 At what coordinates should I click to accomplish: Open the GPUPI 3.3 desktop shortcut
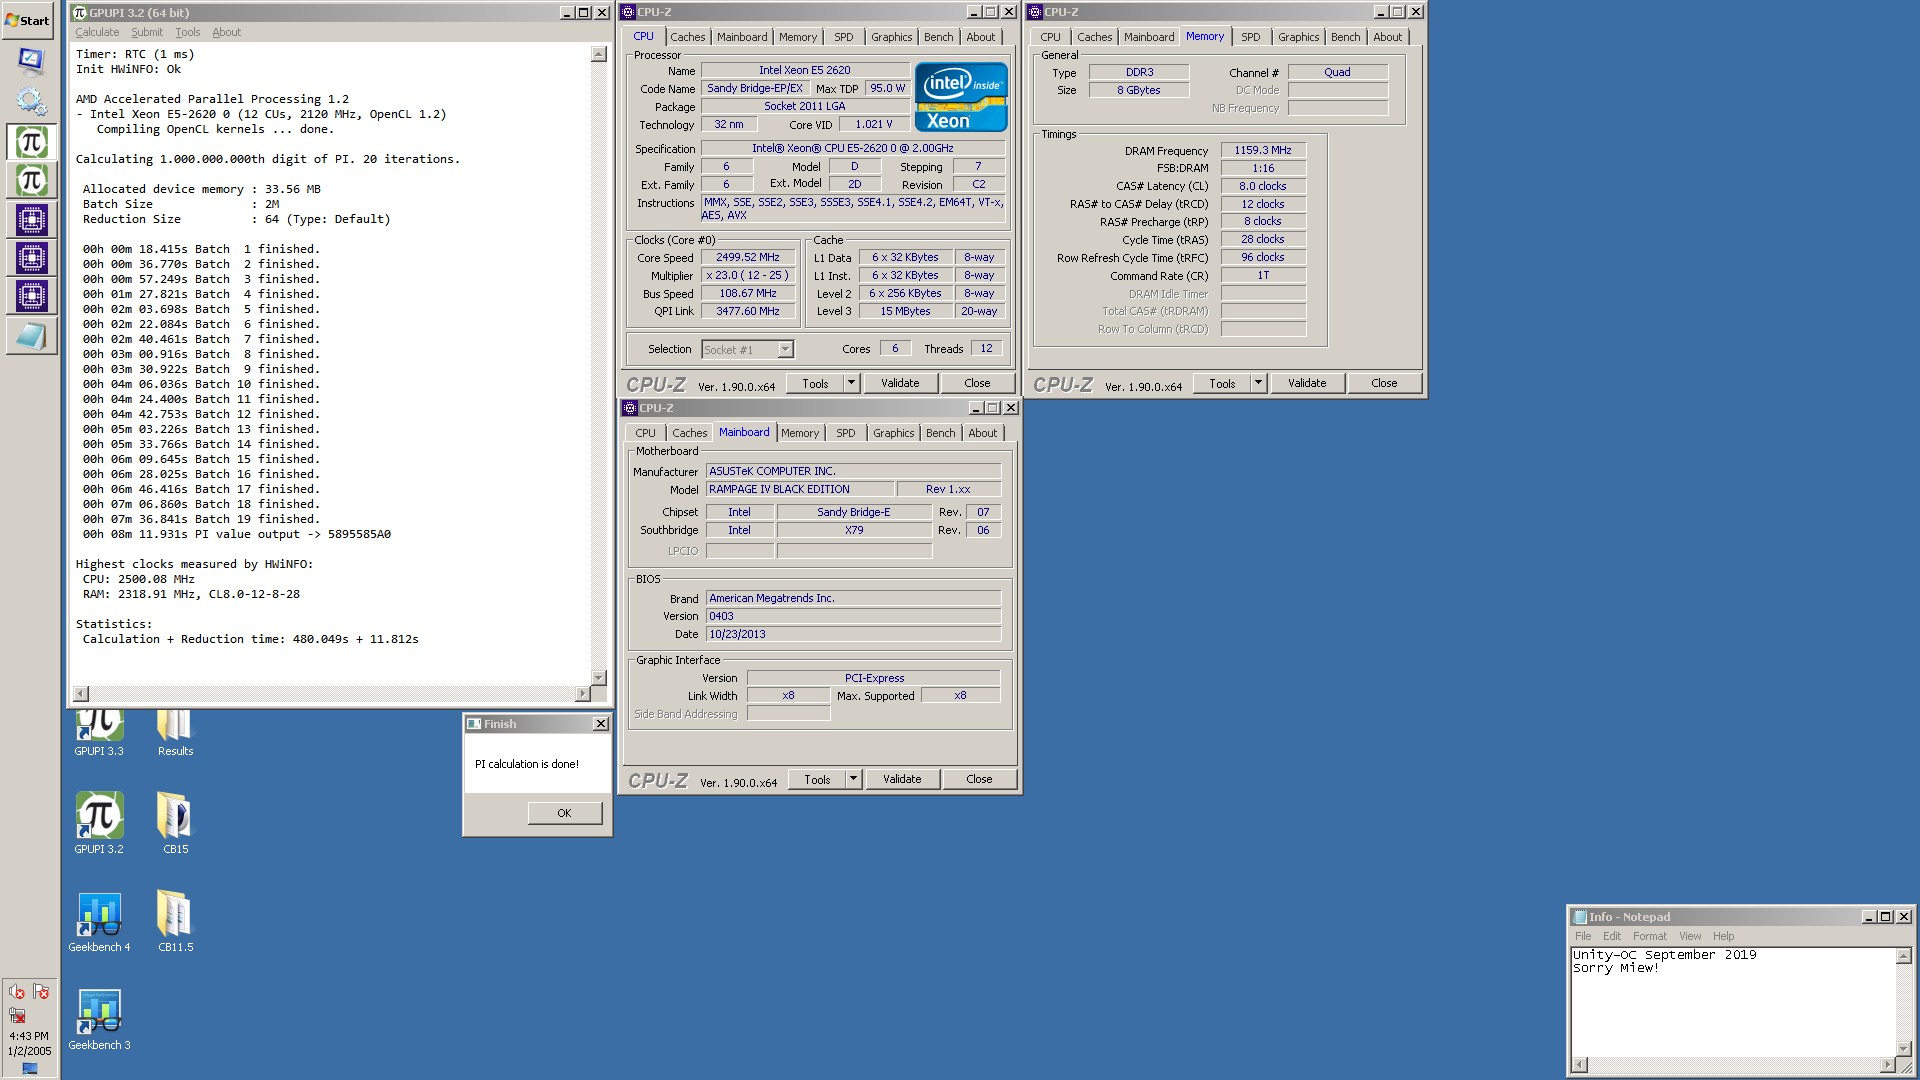[x=99, y=733]
